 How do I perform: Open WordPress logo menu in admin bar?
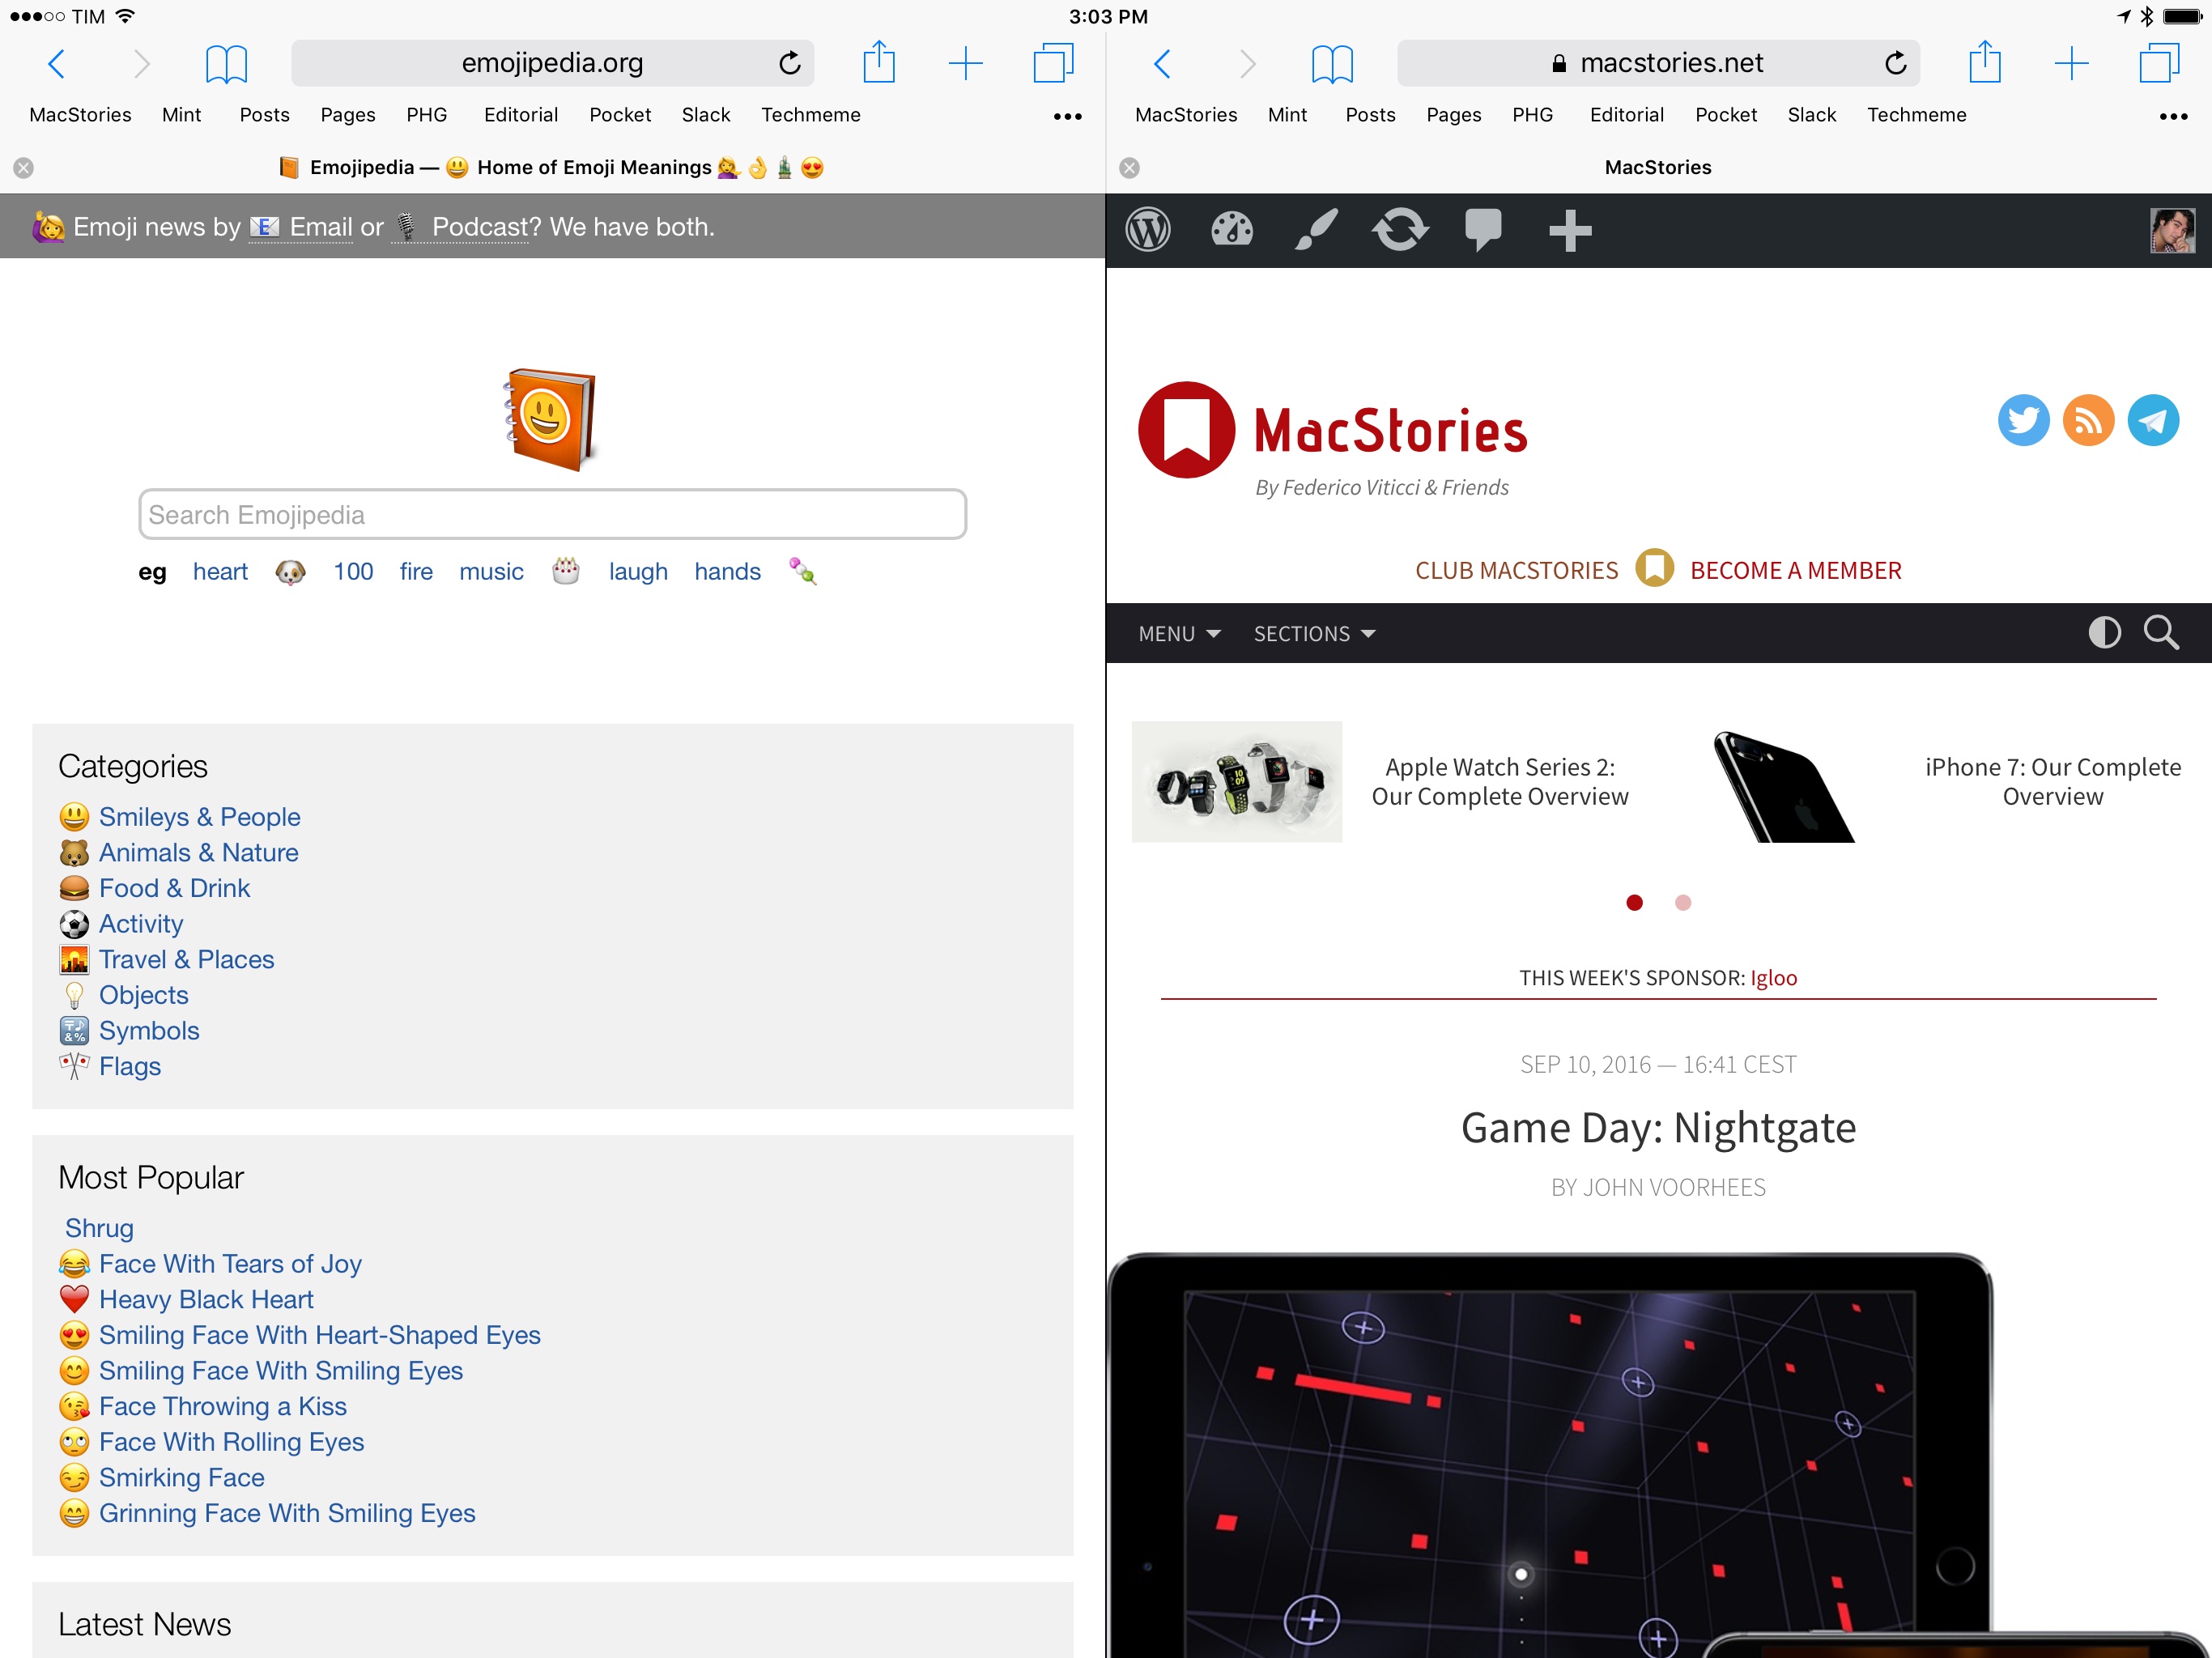[x=1148, y=231]
